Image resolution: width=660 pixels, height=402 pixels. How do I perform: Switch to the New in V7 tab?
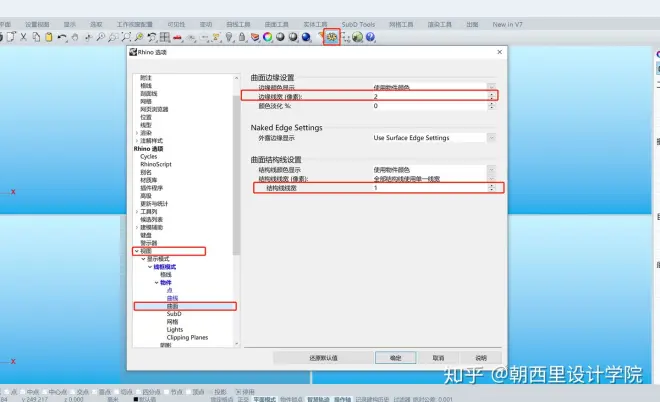tap(508, 24)
